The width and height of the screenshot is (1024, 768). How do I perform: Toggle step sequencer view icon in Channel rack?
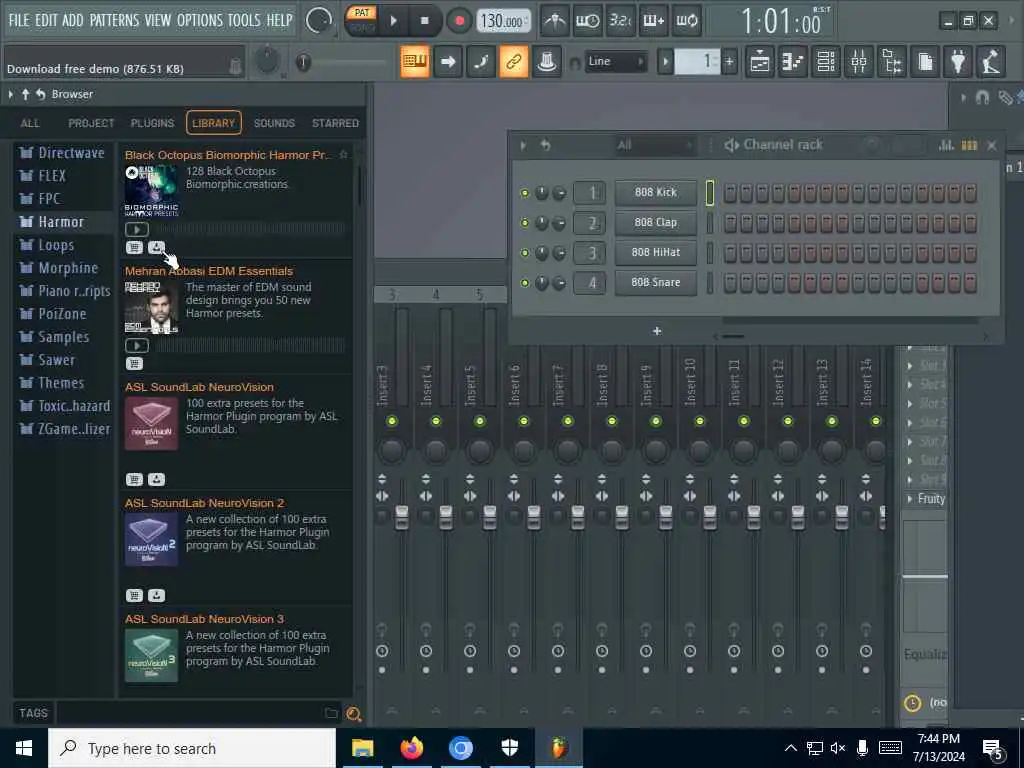[x=969, y=145]
